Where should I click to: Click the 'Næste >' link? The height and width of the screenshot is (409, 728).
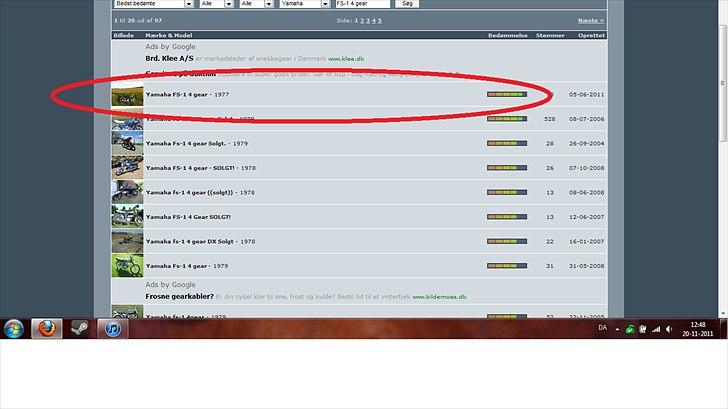click(591, 20)
